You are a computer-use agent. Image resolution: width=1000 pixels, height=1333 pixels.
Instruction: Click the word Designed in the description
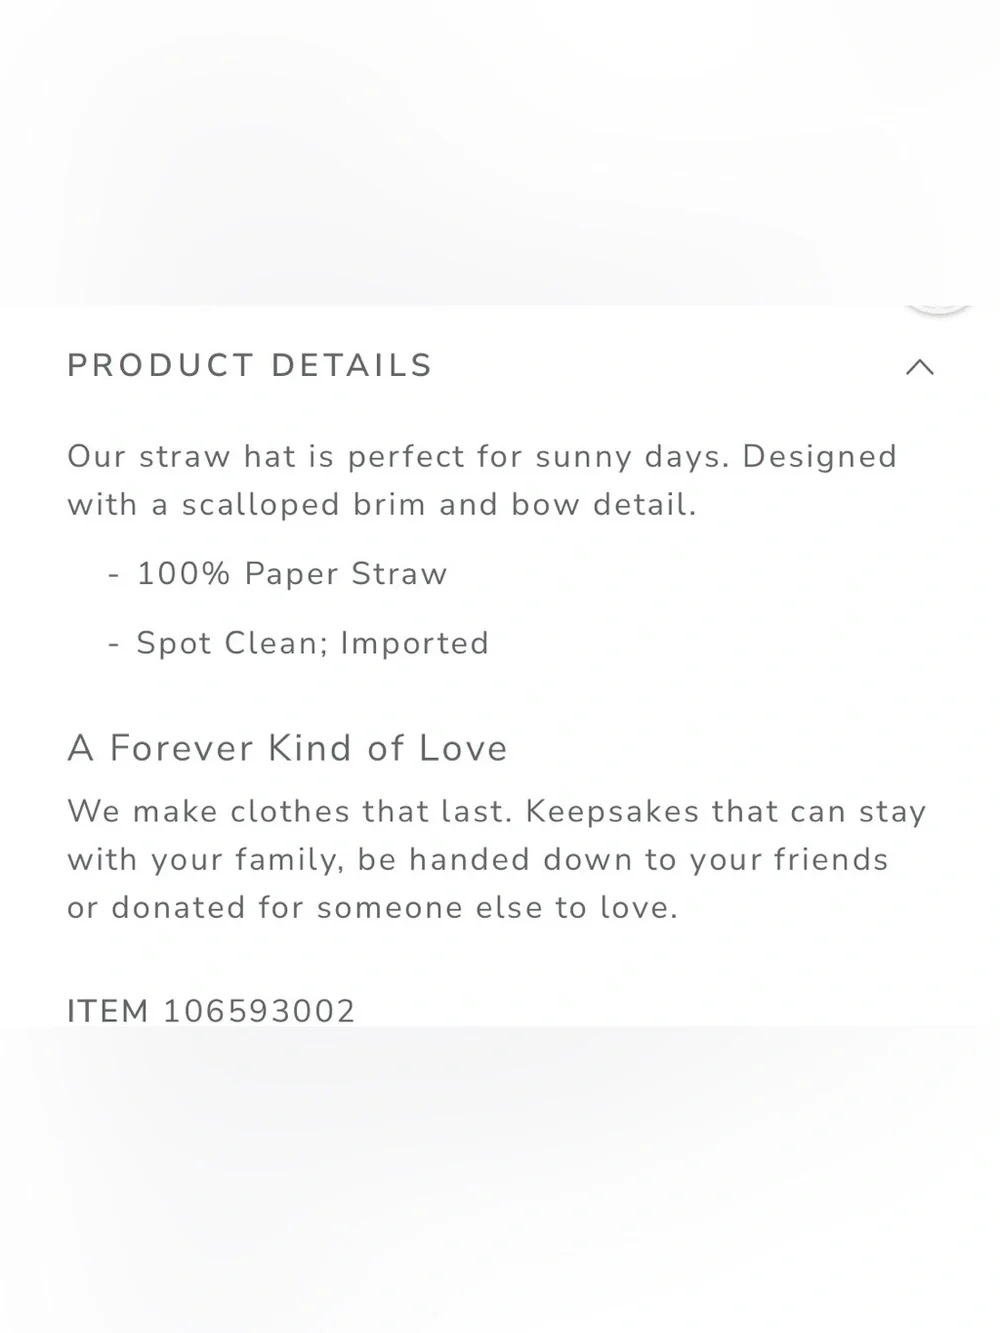820,458
